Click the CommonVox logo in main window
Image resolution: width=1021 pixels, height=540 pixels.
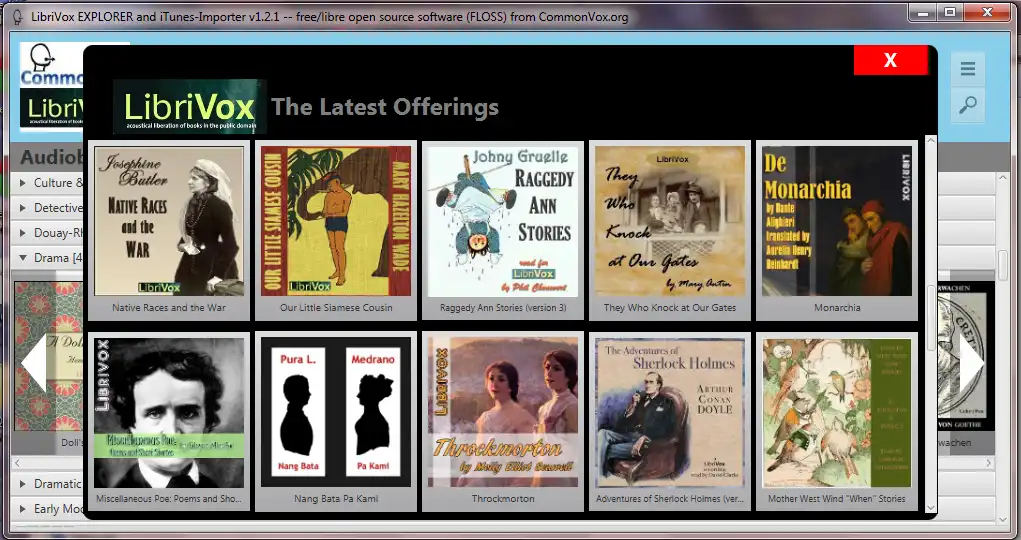point(51,65)
